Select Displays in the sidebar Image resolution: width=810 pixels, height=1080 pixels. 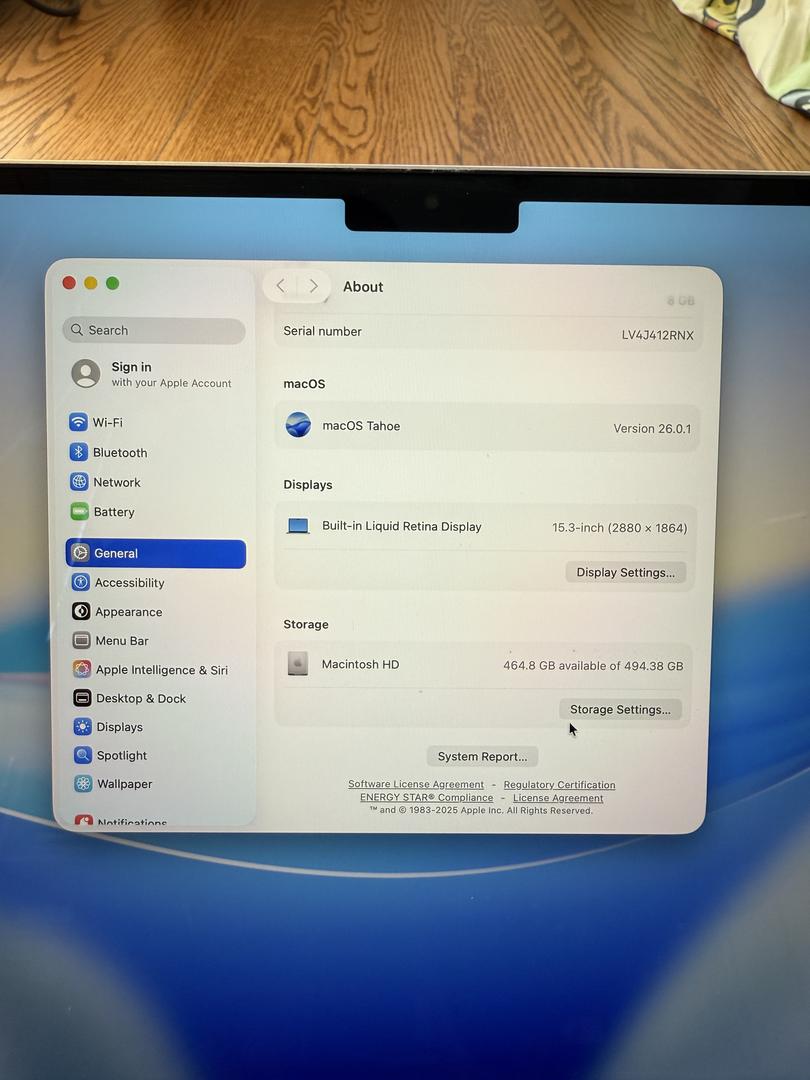[119, 727]
